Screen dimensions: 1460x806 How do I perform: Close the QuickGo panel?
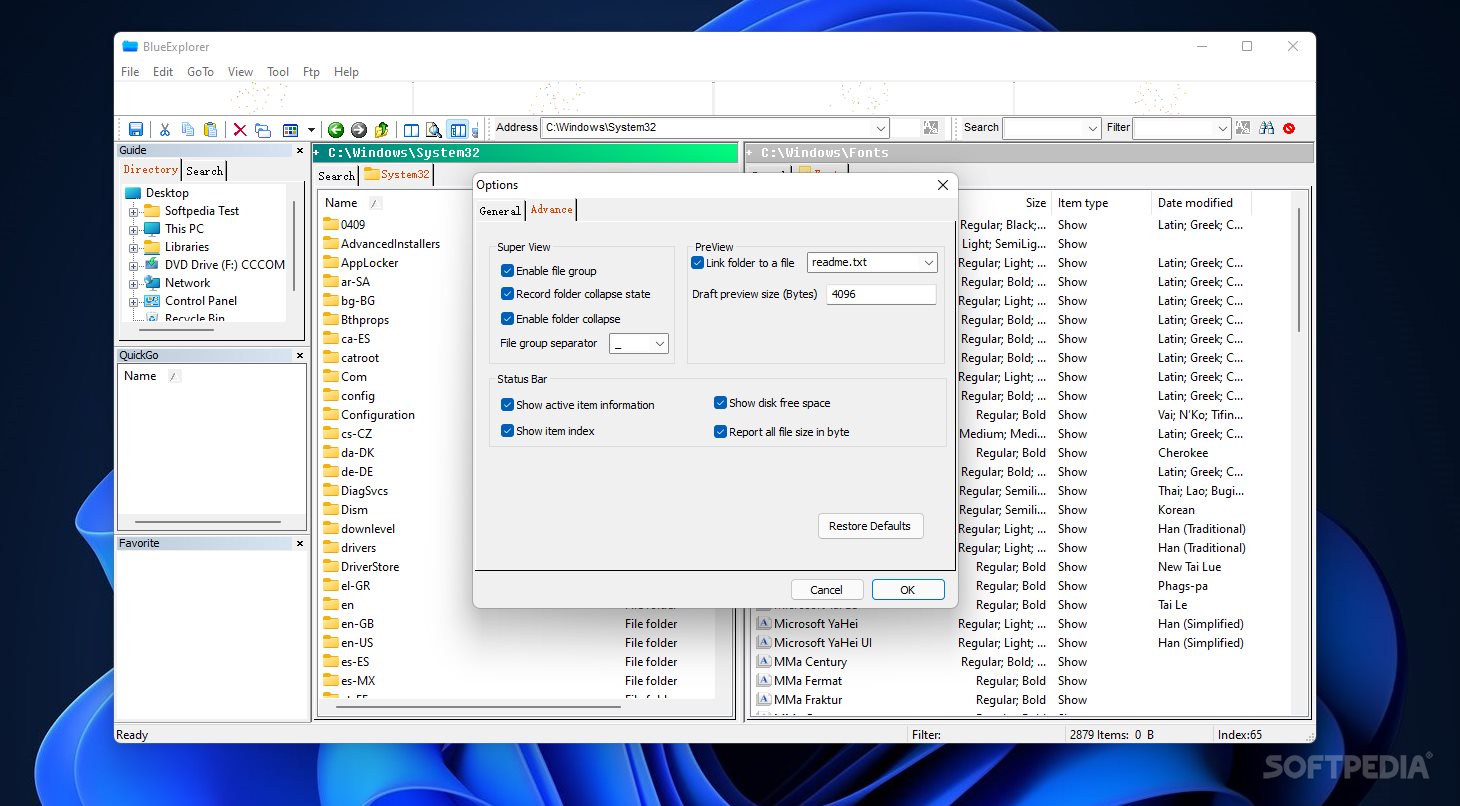[x=300, y=355]
